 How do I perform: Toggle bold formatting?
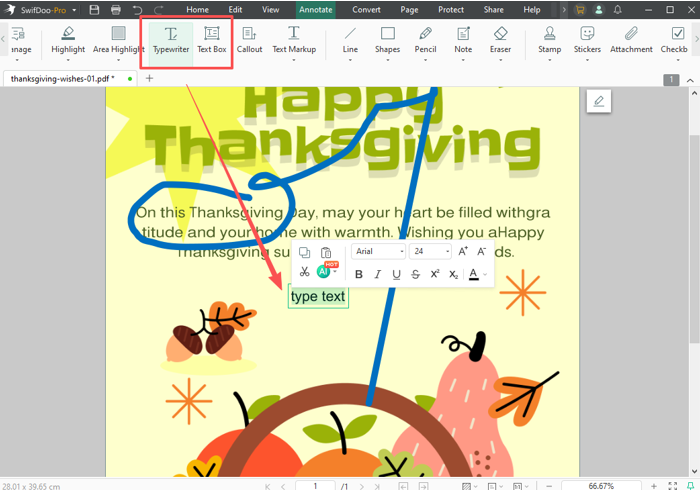click(x=358, y=274)
